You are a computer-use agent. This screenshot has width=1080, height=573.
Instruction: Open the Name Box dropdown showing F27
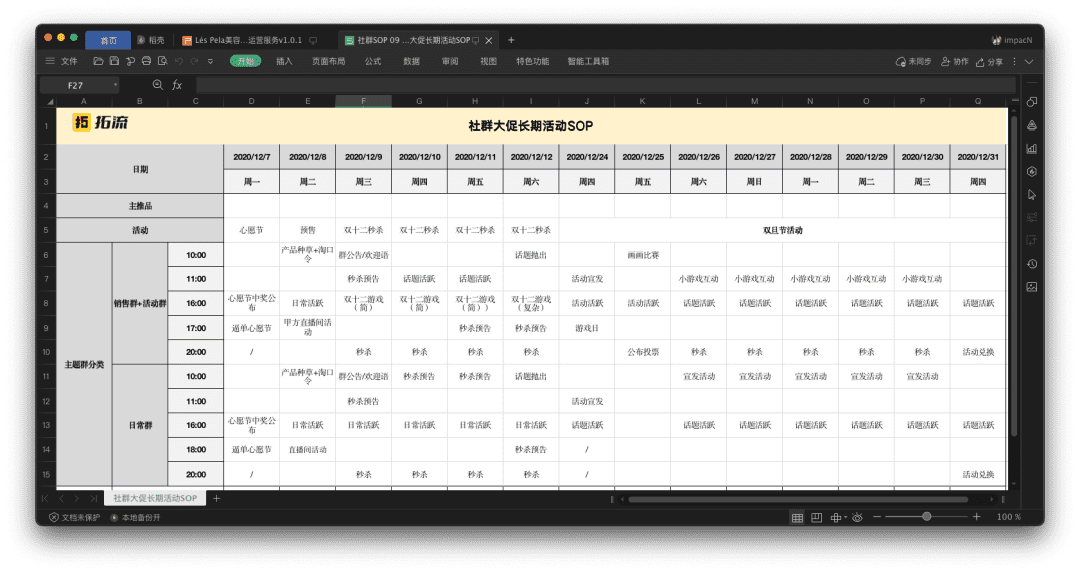tap(115, 85)
